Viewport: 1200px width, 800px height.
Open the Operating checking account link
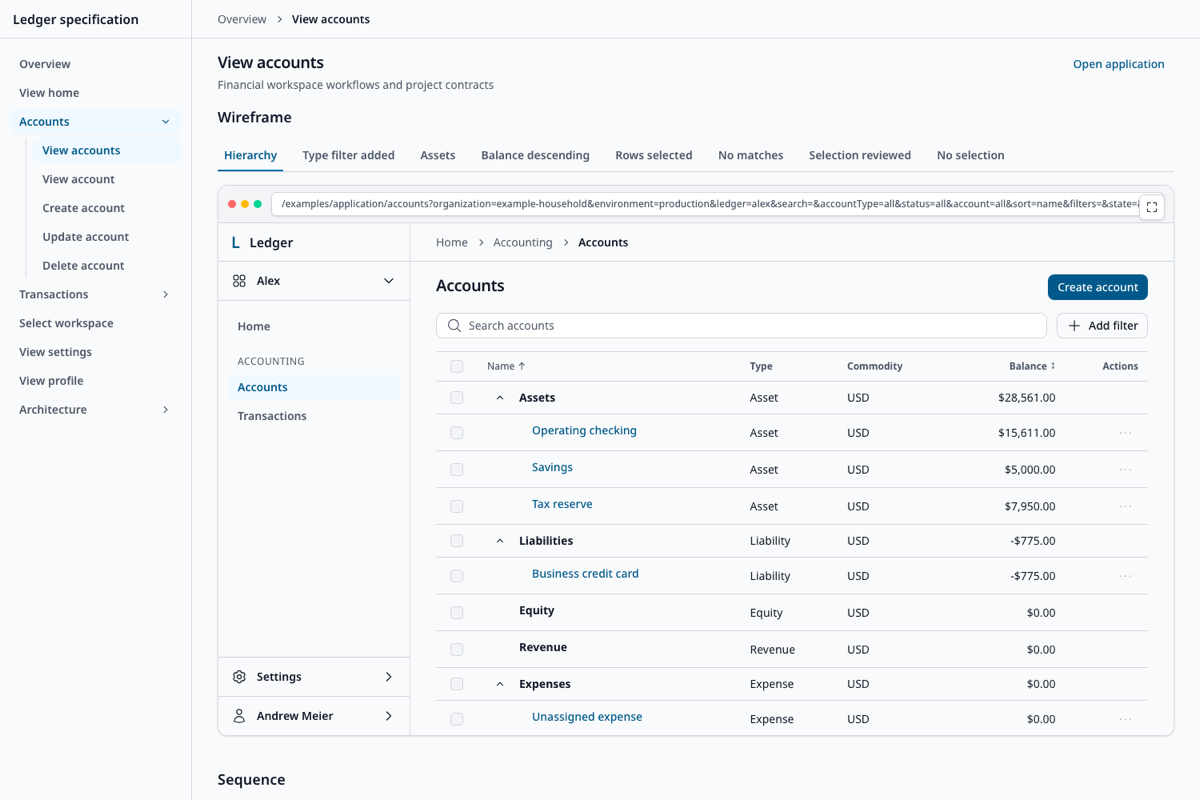click(584, 431)
